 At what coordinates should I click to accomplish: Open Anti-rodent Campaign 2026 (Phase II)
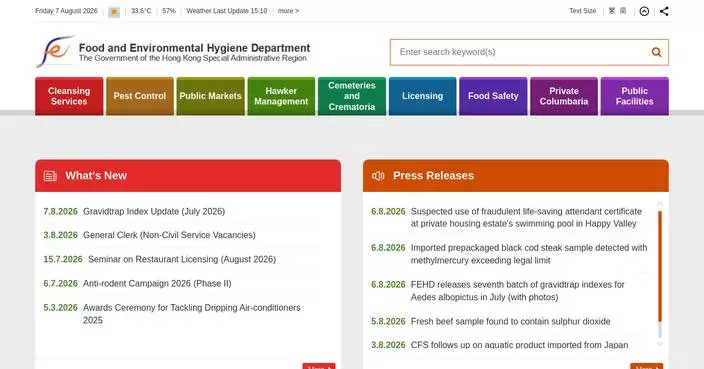click(x=157, y=284)
